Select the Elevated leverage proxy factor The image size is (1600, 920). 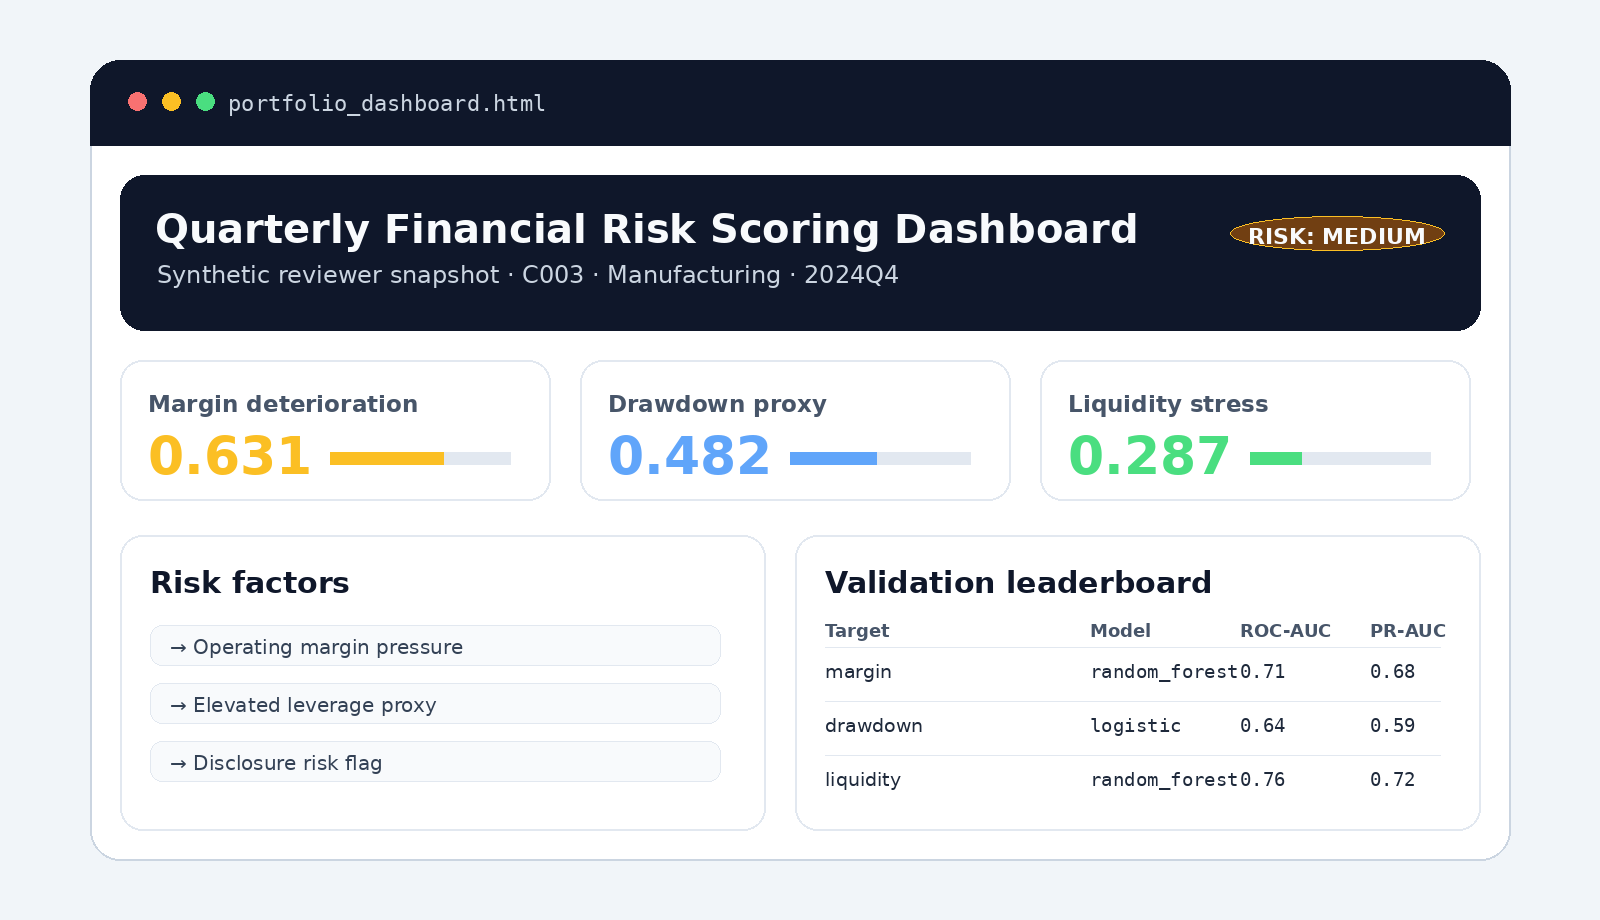click(x=435, y=704)
